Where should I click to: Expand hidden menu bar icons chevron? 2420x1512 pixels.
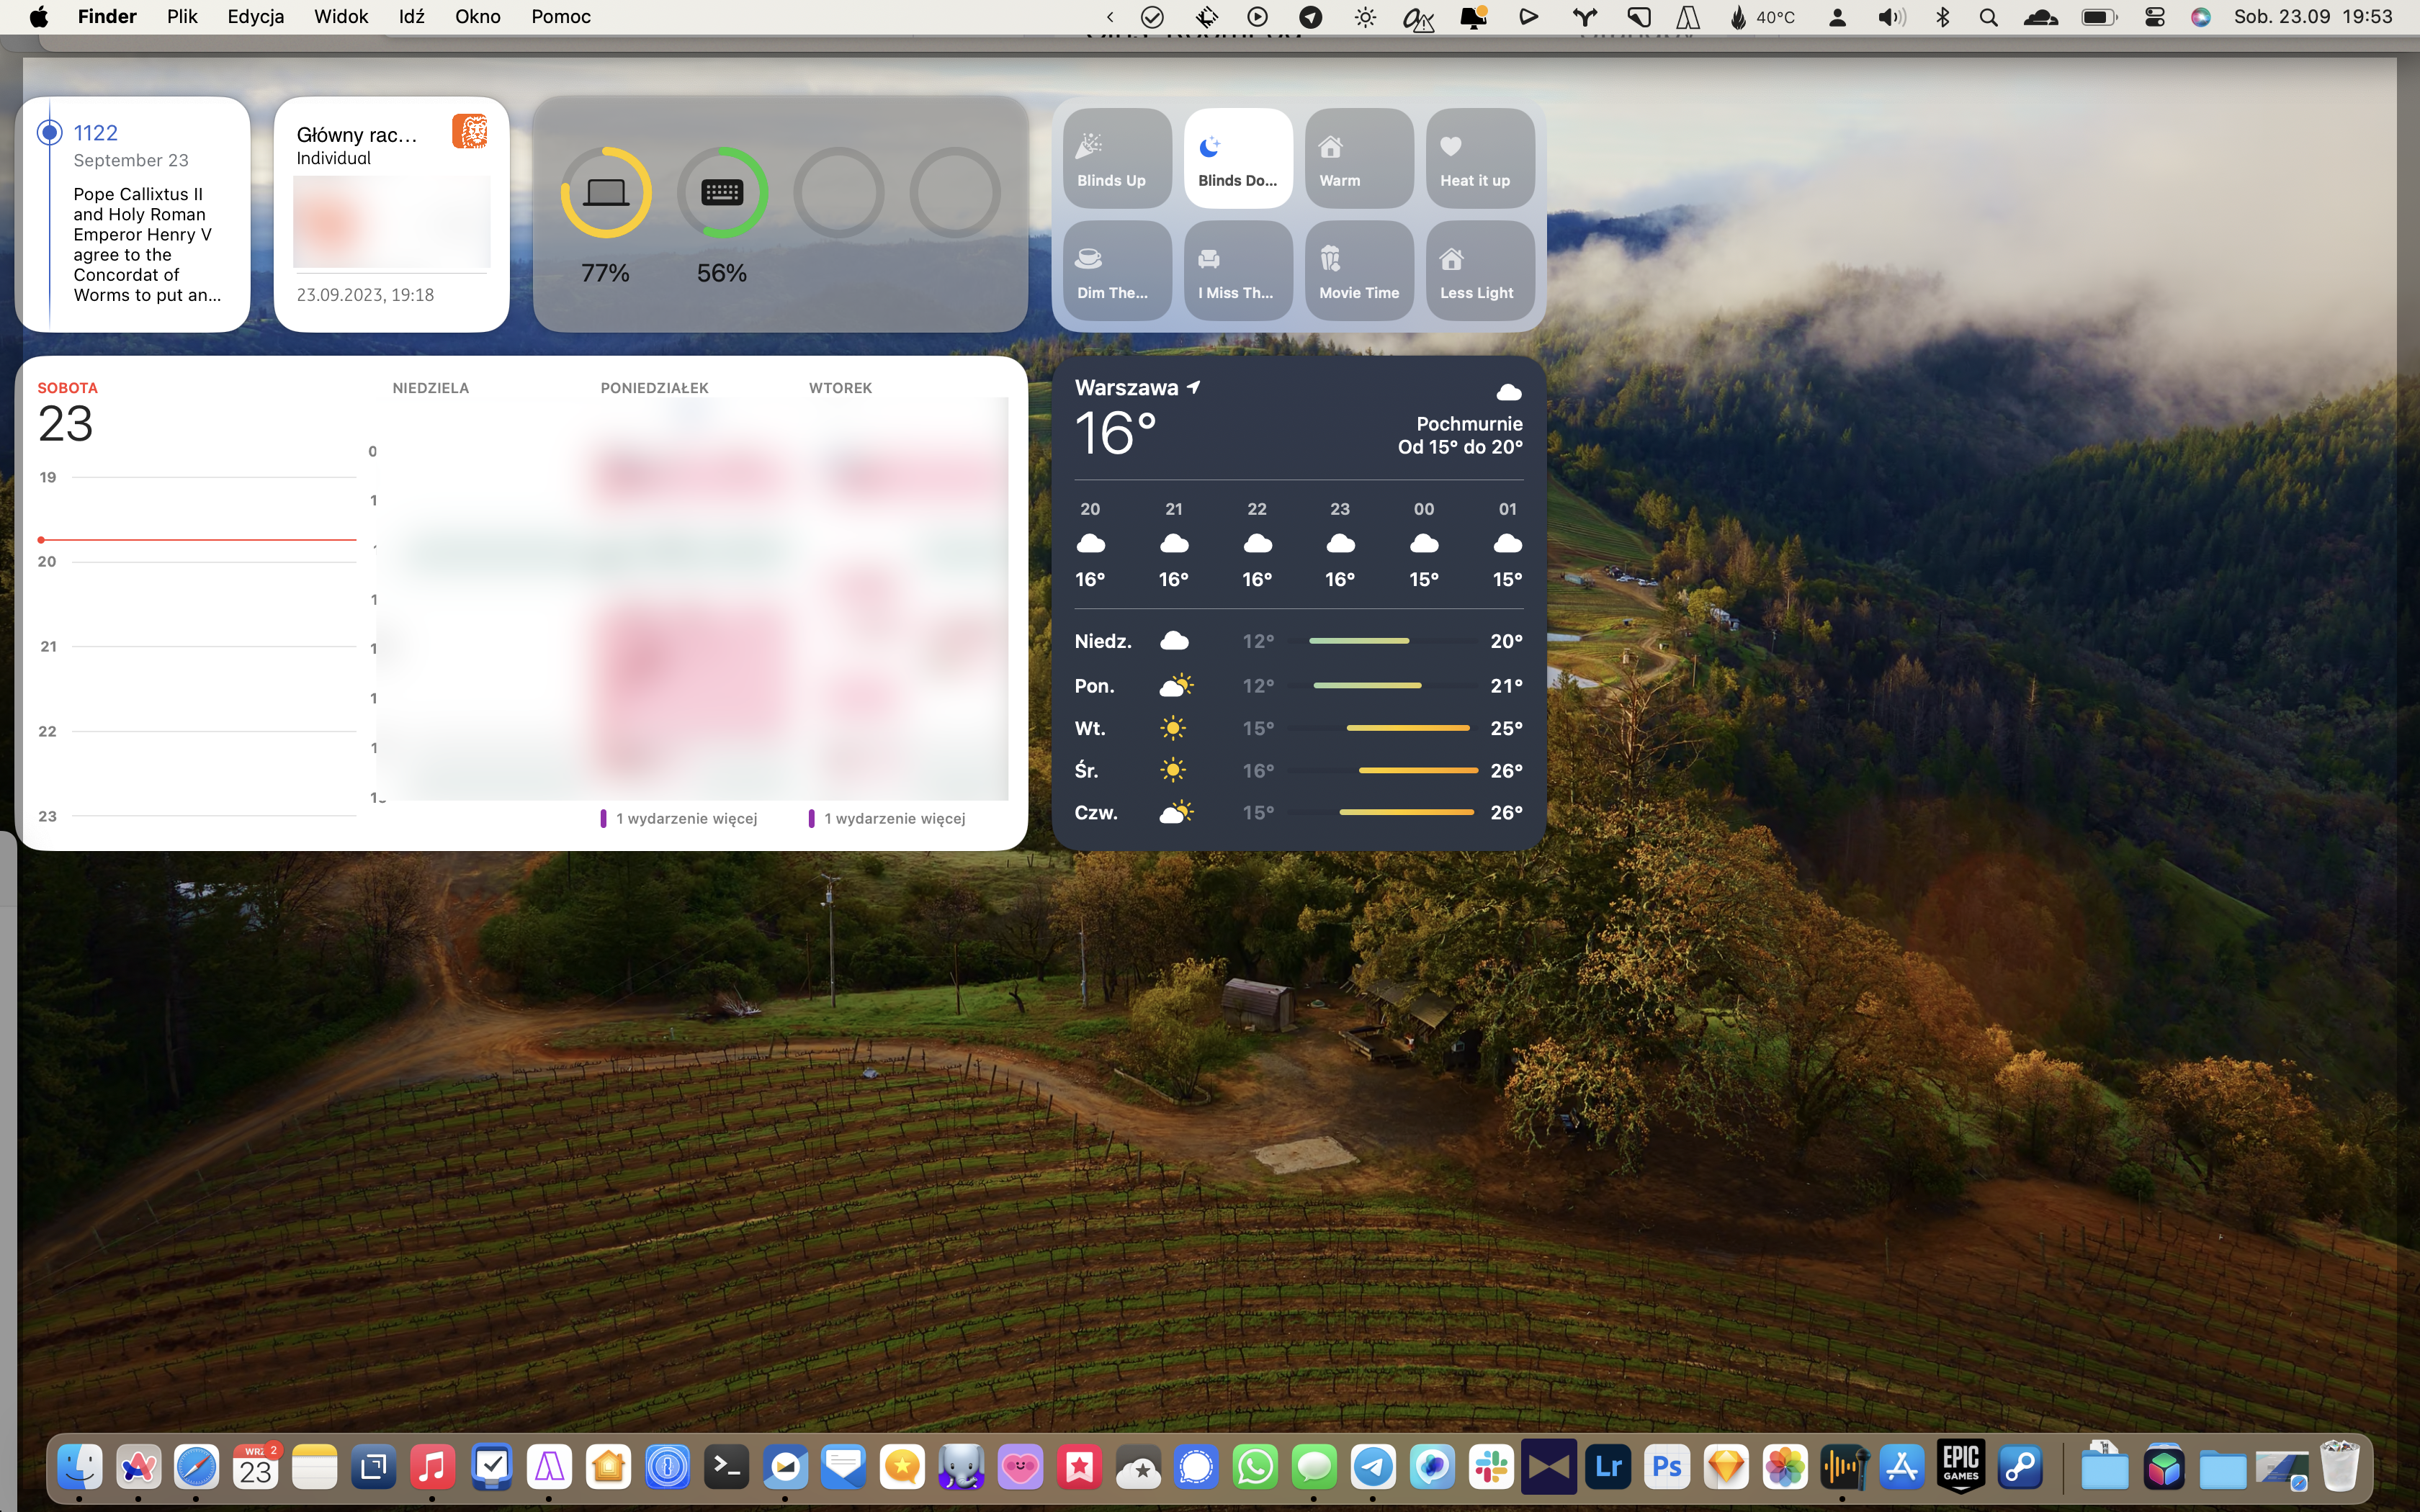click(x=1109, y=17)
